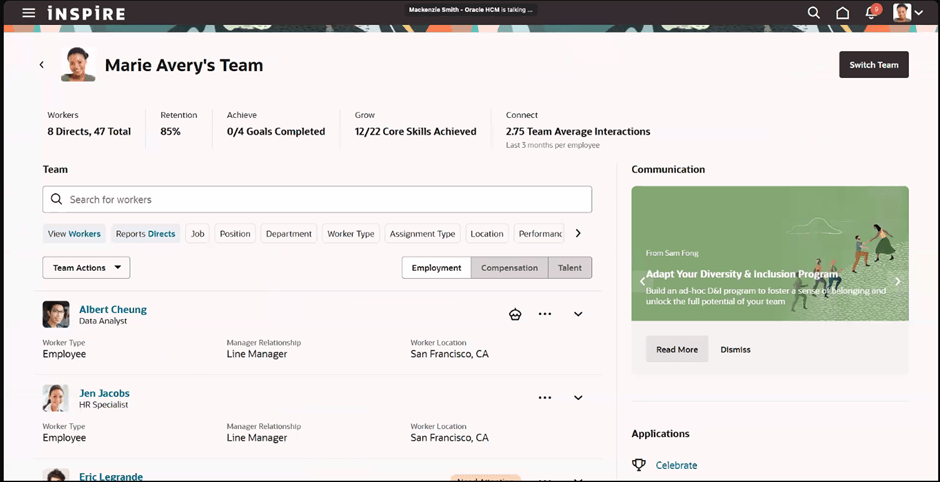The height and width of the screenshot is (482, 940).
Task: Toggle the View Workers filter chip
Action: coord(74,234)
